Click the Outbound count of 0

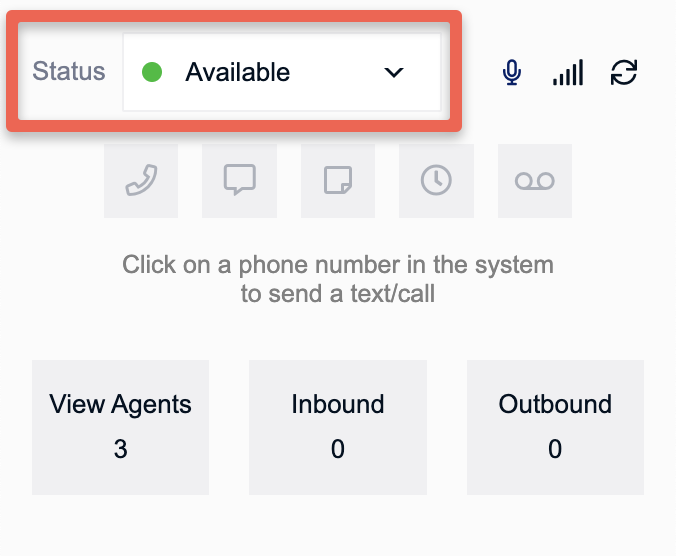(x=555, y=450)
